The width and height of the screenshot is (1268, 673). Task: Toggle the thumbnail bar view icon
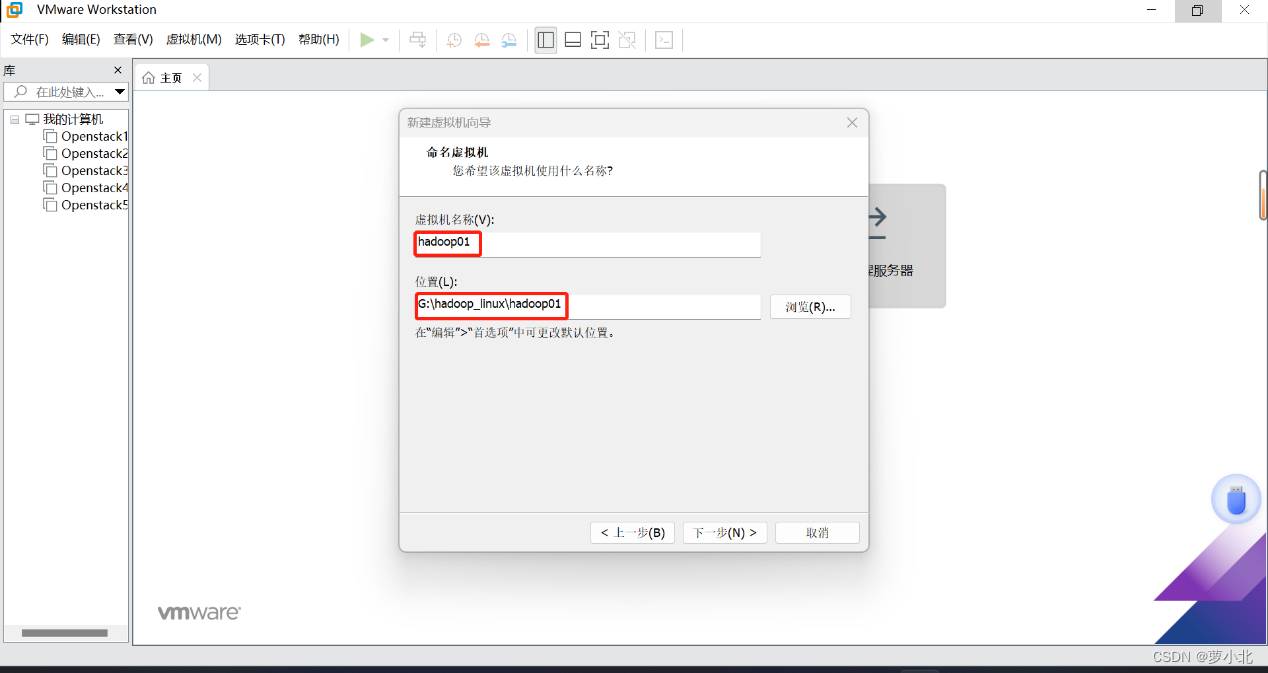click(573, 40)
